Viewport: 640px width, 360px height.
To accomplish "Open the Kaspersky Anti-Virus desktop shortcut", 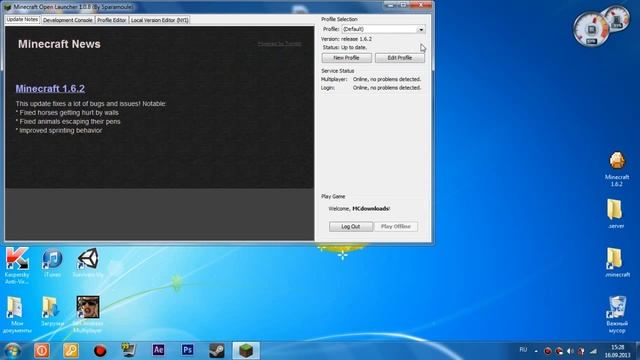I will click(x=17, y=265).
